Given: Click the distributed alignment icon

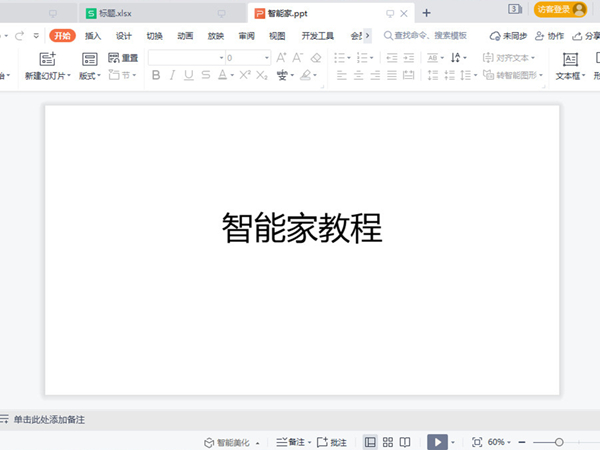Looking at the screenshot, I should (x=409, y=75).
